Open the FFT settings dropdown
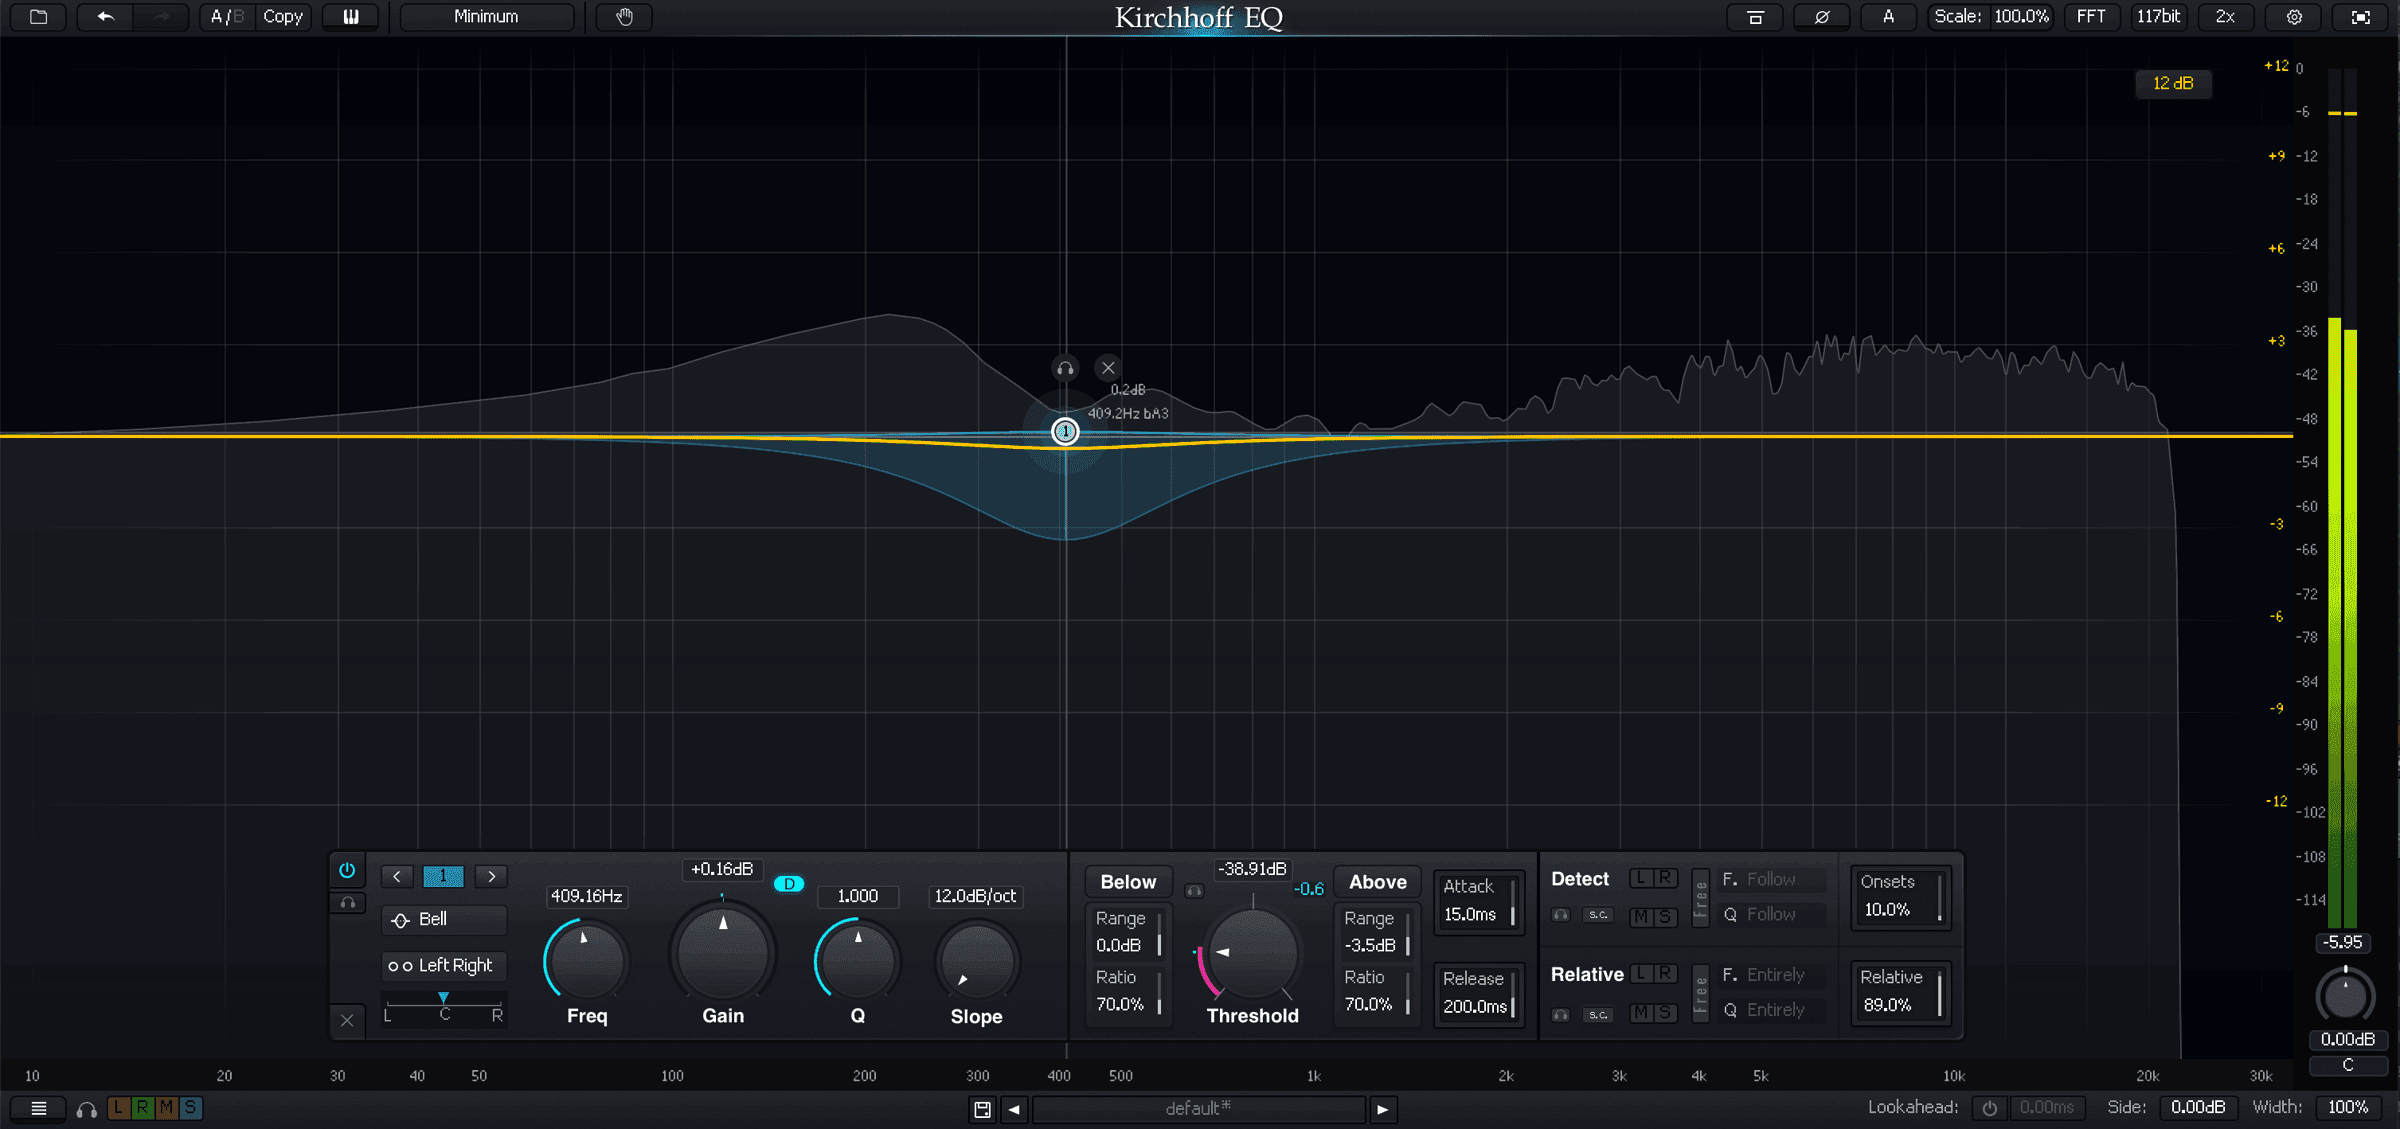Screen dimensions: 2400x1129 [x=2091, y=17]
